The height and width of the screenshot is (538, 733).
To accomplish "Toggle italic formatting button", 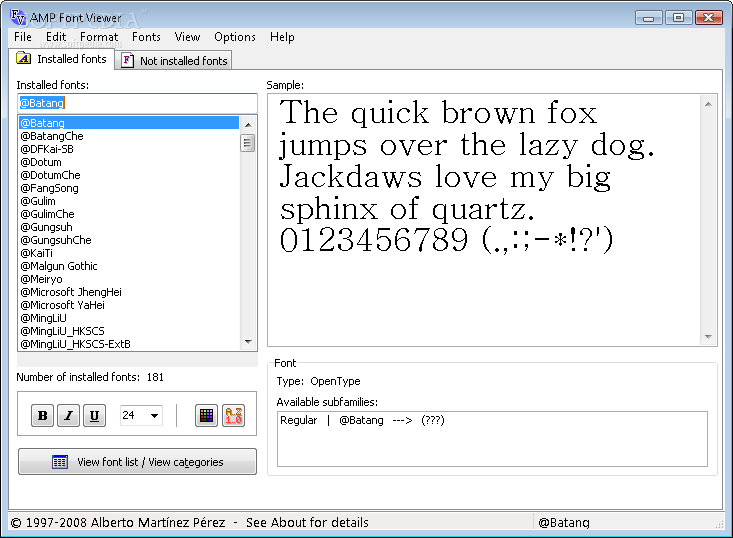I will (68, 416).
